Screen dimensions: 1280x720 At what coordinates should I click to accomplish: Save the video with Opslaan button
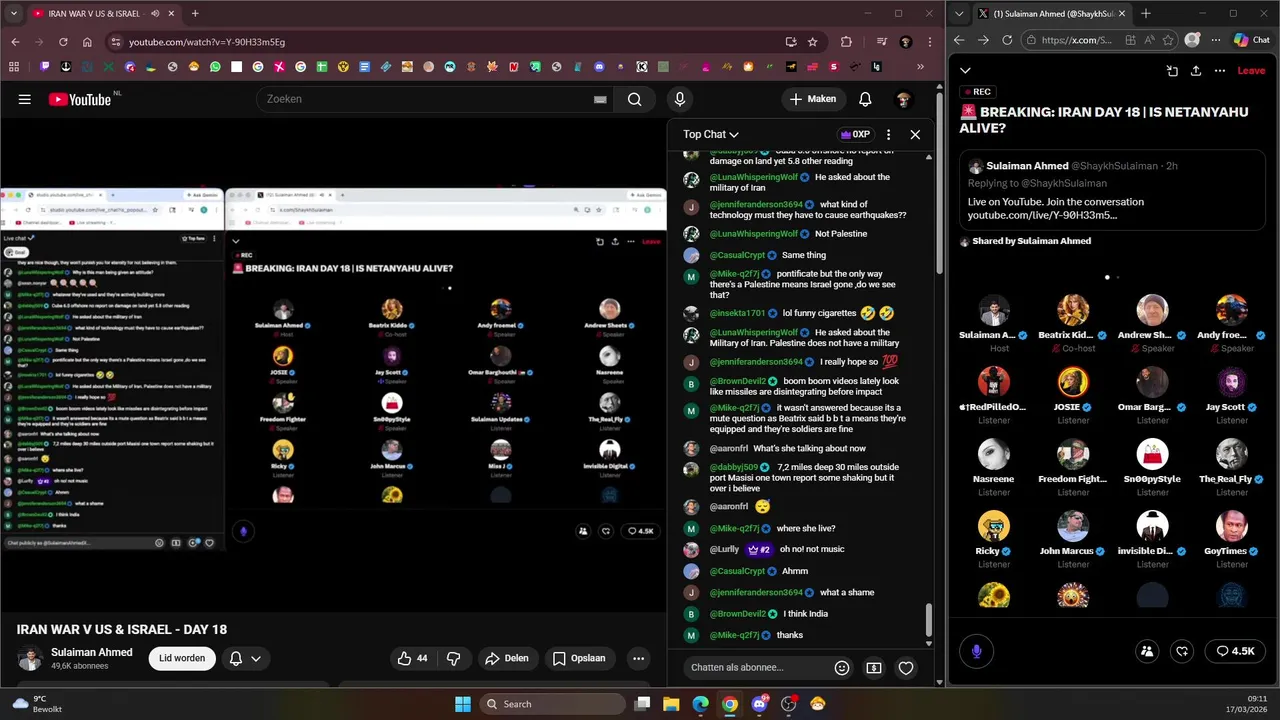(579, 658)
